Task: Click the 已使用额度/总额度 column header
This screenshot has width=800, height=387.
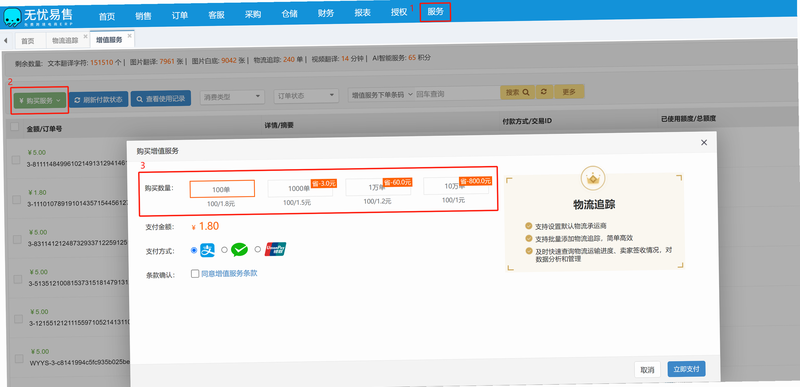Action: tap(688, 118)
